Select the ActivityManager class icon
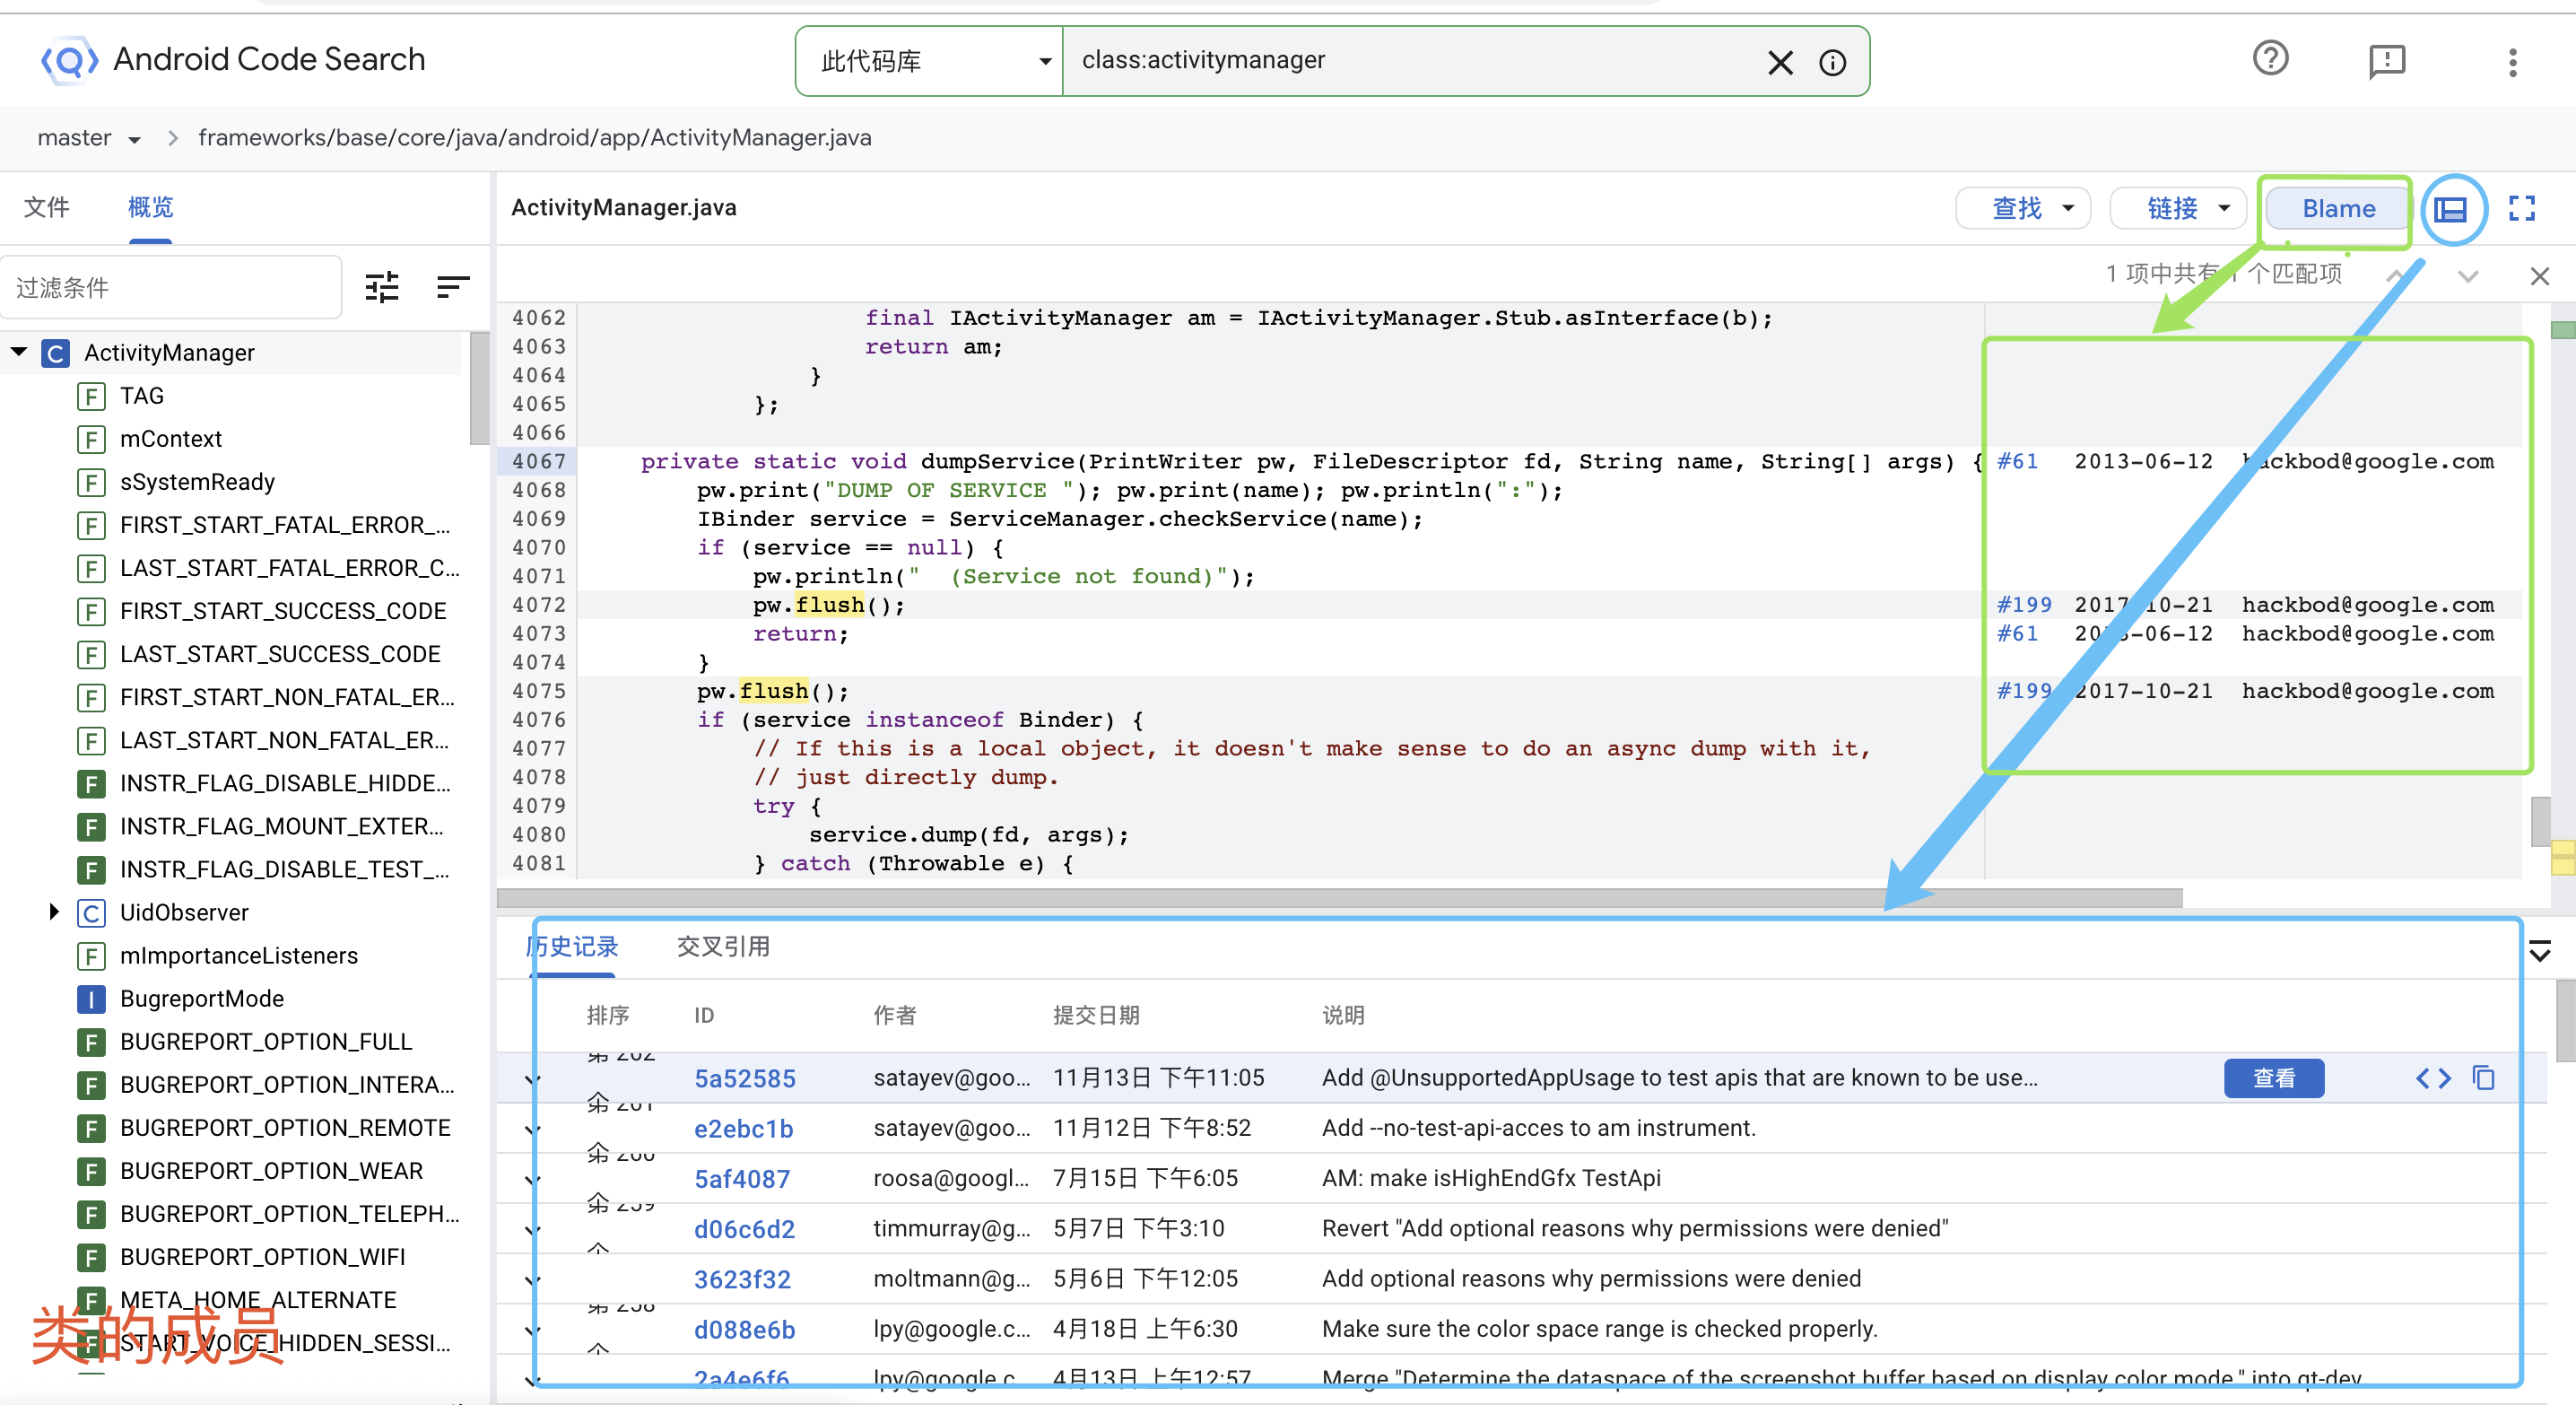Image resolution: width=2576 pixels, height=1405 pixels. [55, 353]
